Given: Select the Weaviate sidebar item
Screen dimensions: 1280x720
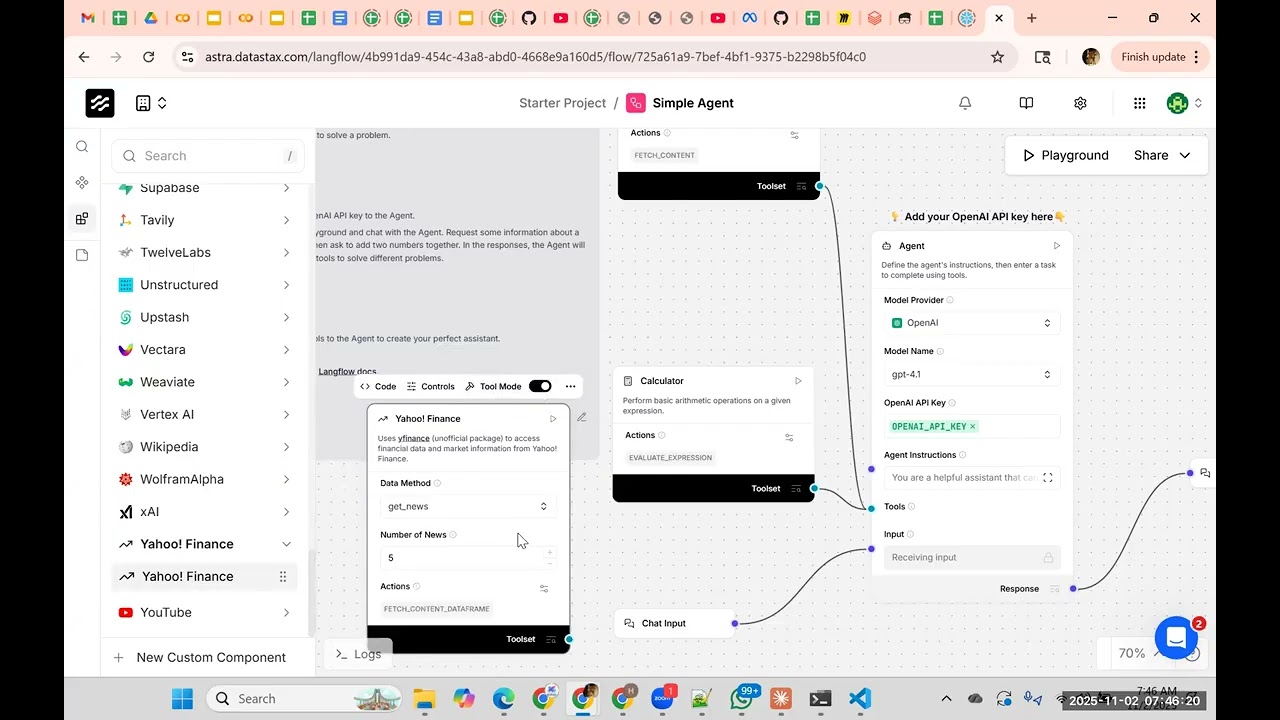Looking at the screenshot, I should click(x=205, y=382).
